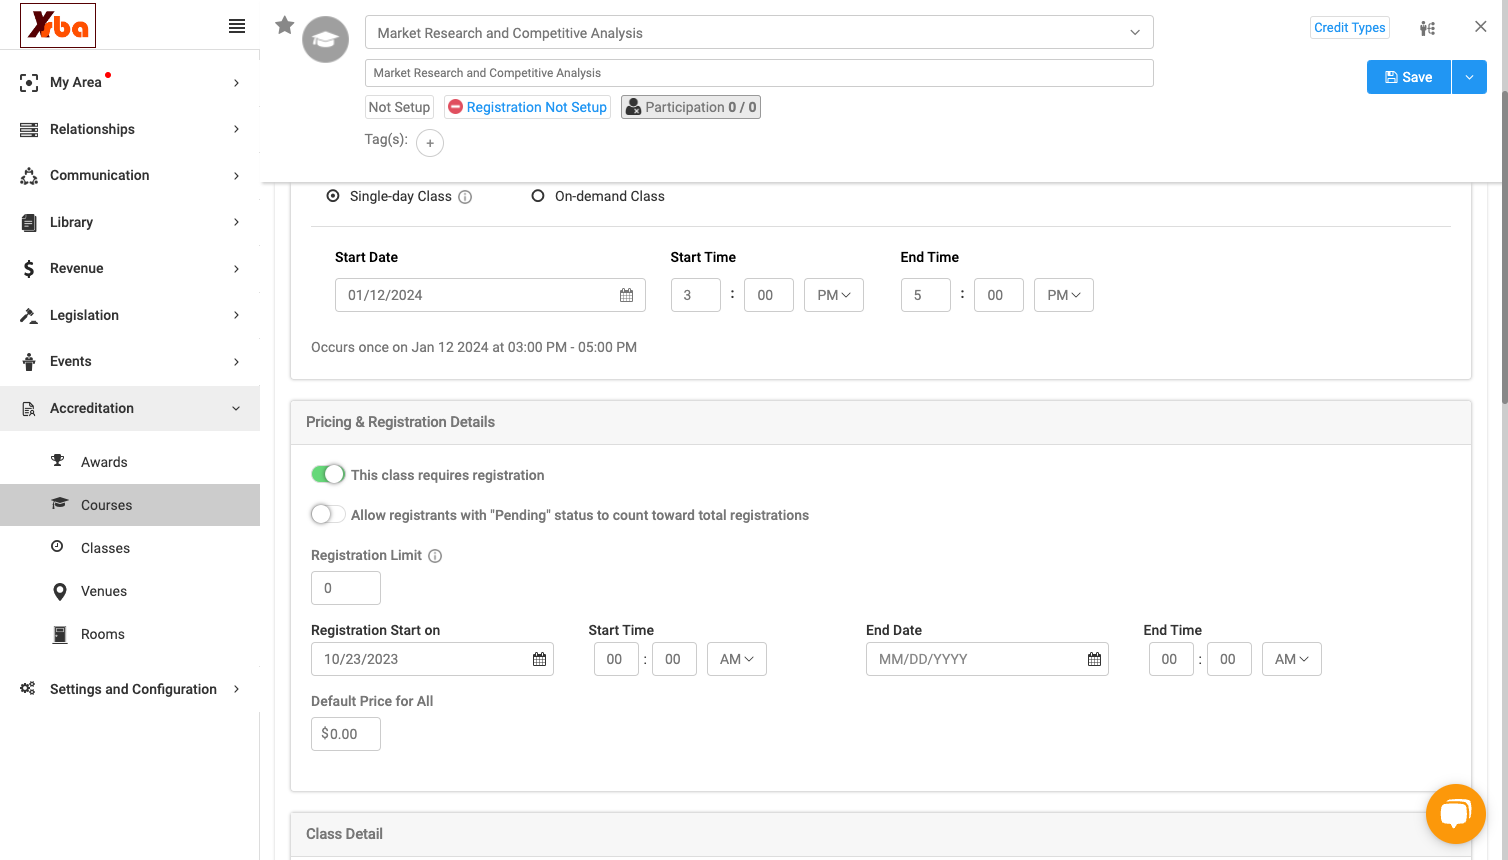Open registration End Time AM/PM dropdown
1508x860 pixels.
1292,659
